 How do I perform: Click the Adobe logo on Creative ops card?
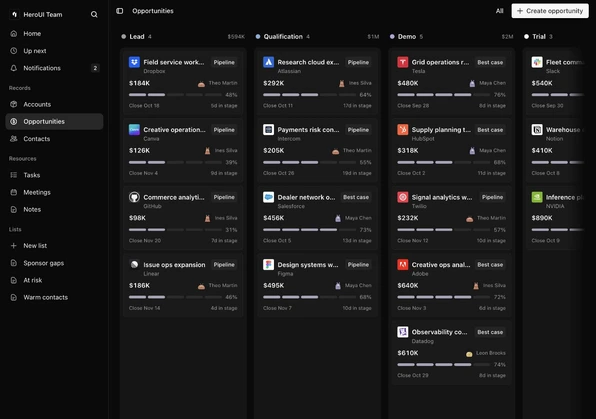point(403,265)
